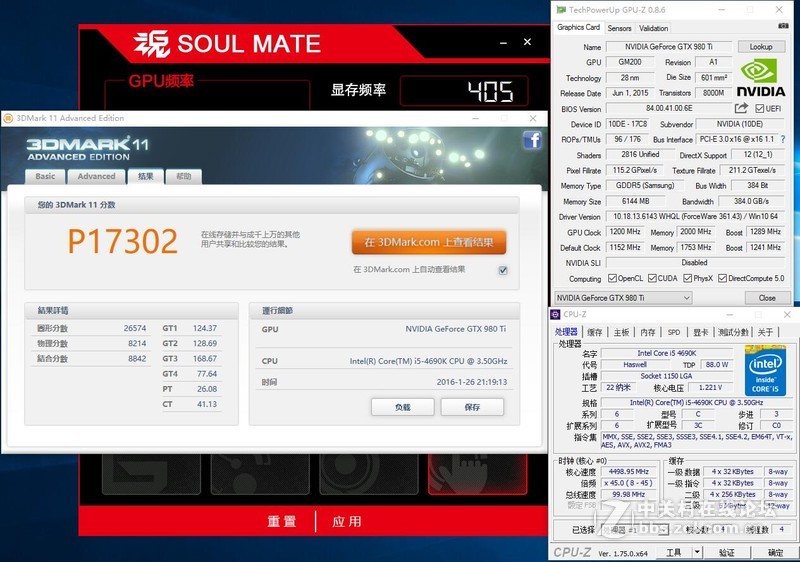The height and width of the screenshot is (562, 800).
Task: Uncheck auto view results on 3DMark.com
Action: coord(503,270)
